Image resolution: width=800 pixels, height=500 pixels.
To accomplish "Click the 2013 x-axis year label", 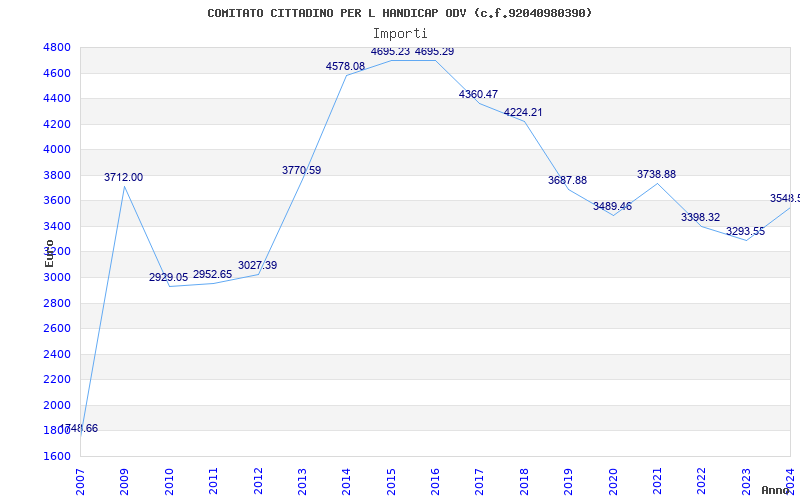I will click(302, 482).
